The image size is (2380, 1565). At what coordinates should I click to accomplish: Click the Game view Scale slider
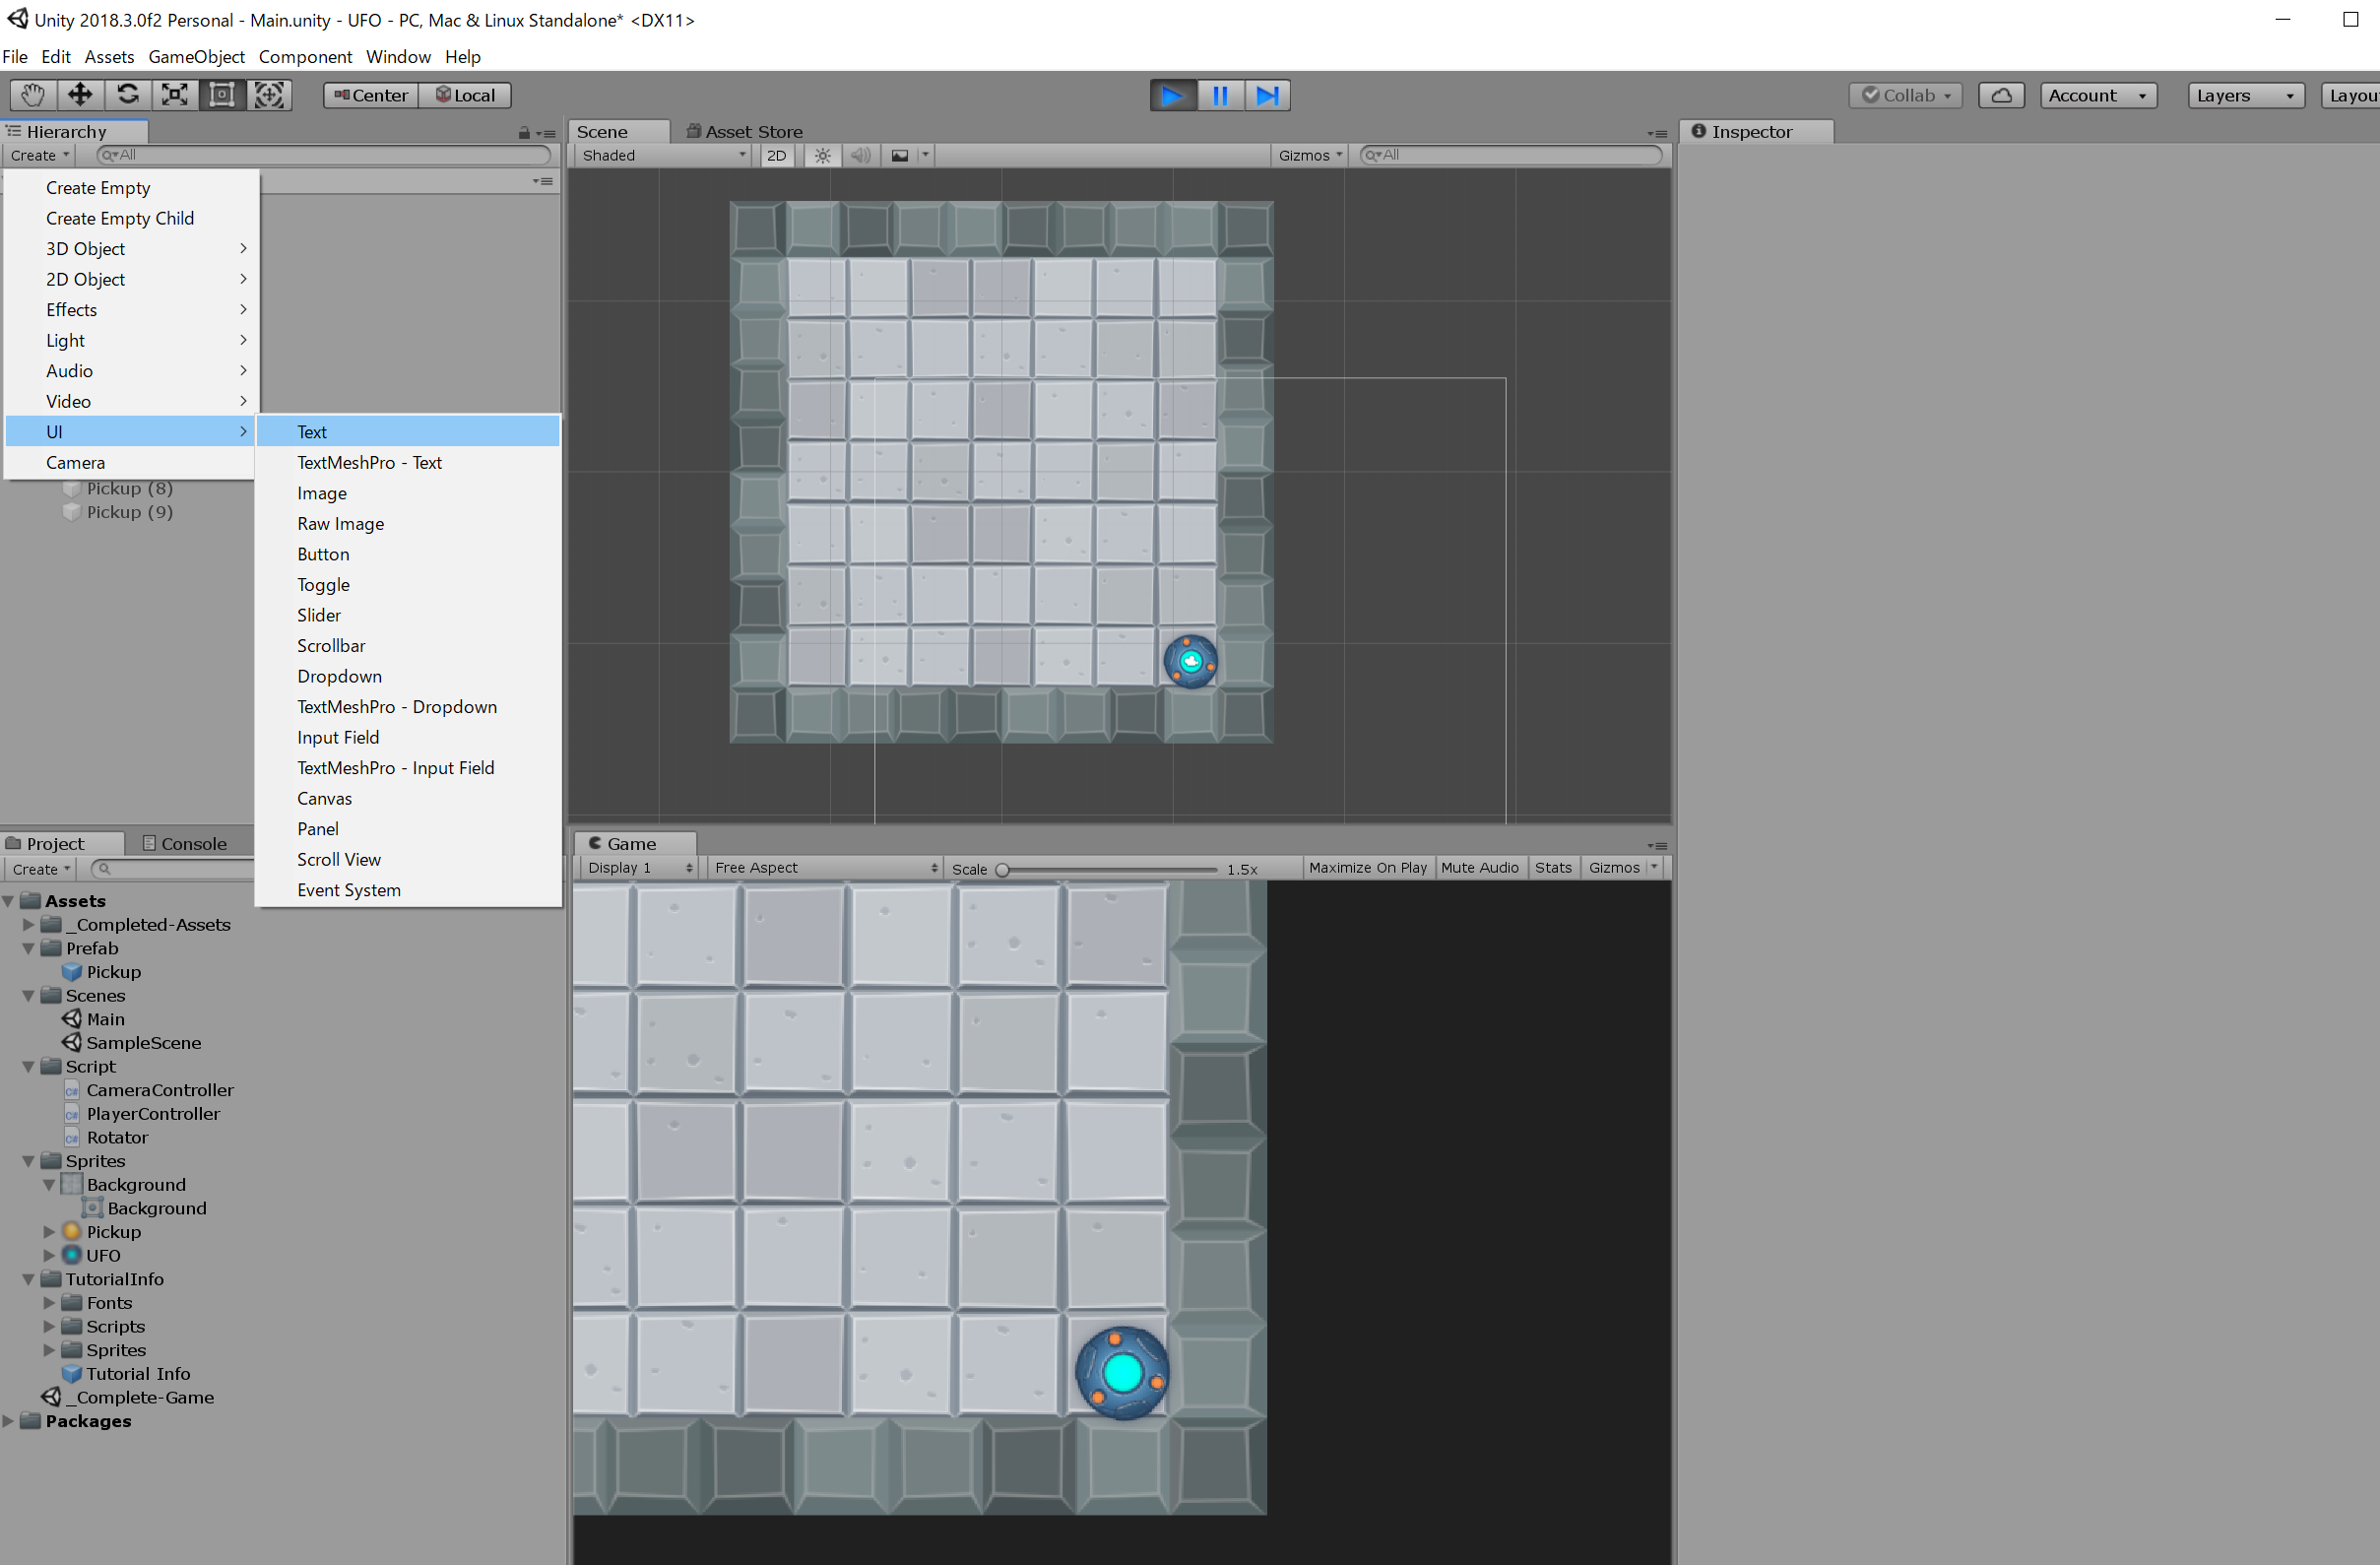coord(1108,869)
